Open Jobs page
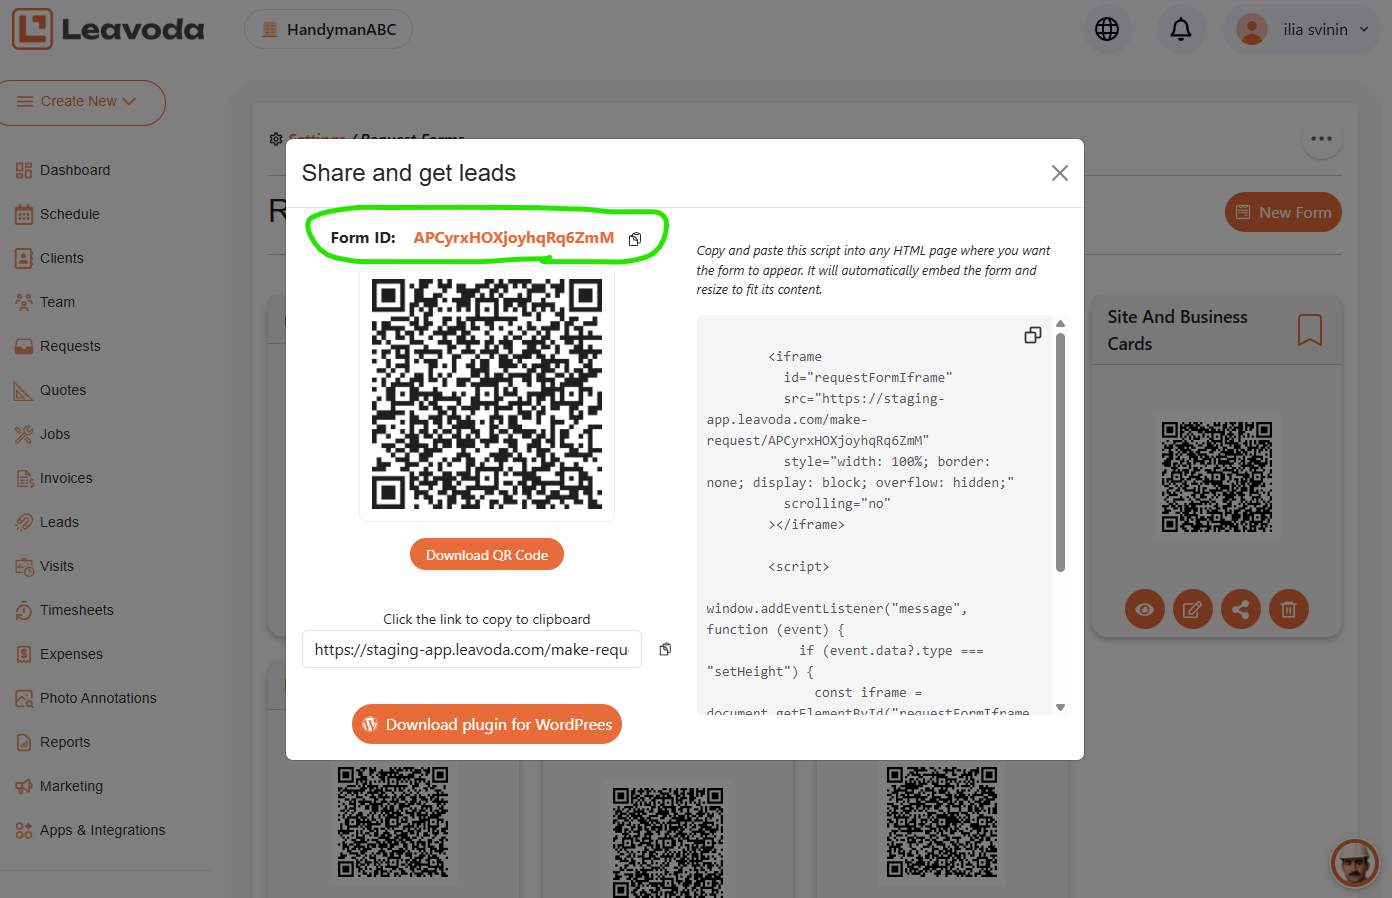The width and height of the screenshot is (1392, 898). point(55,434)
